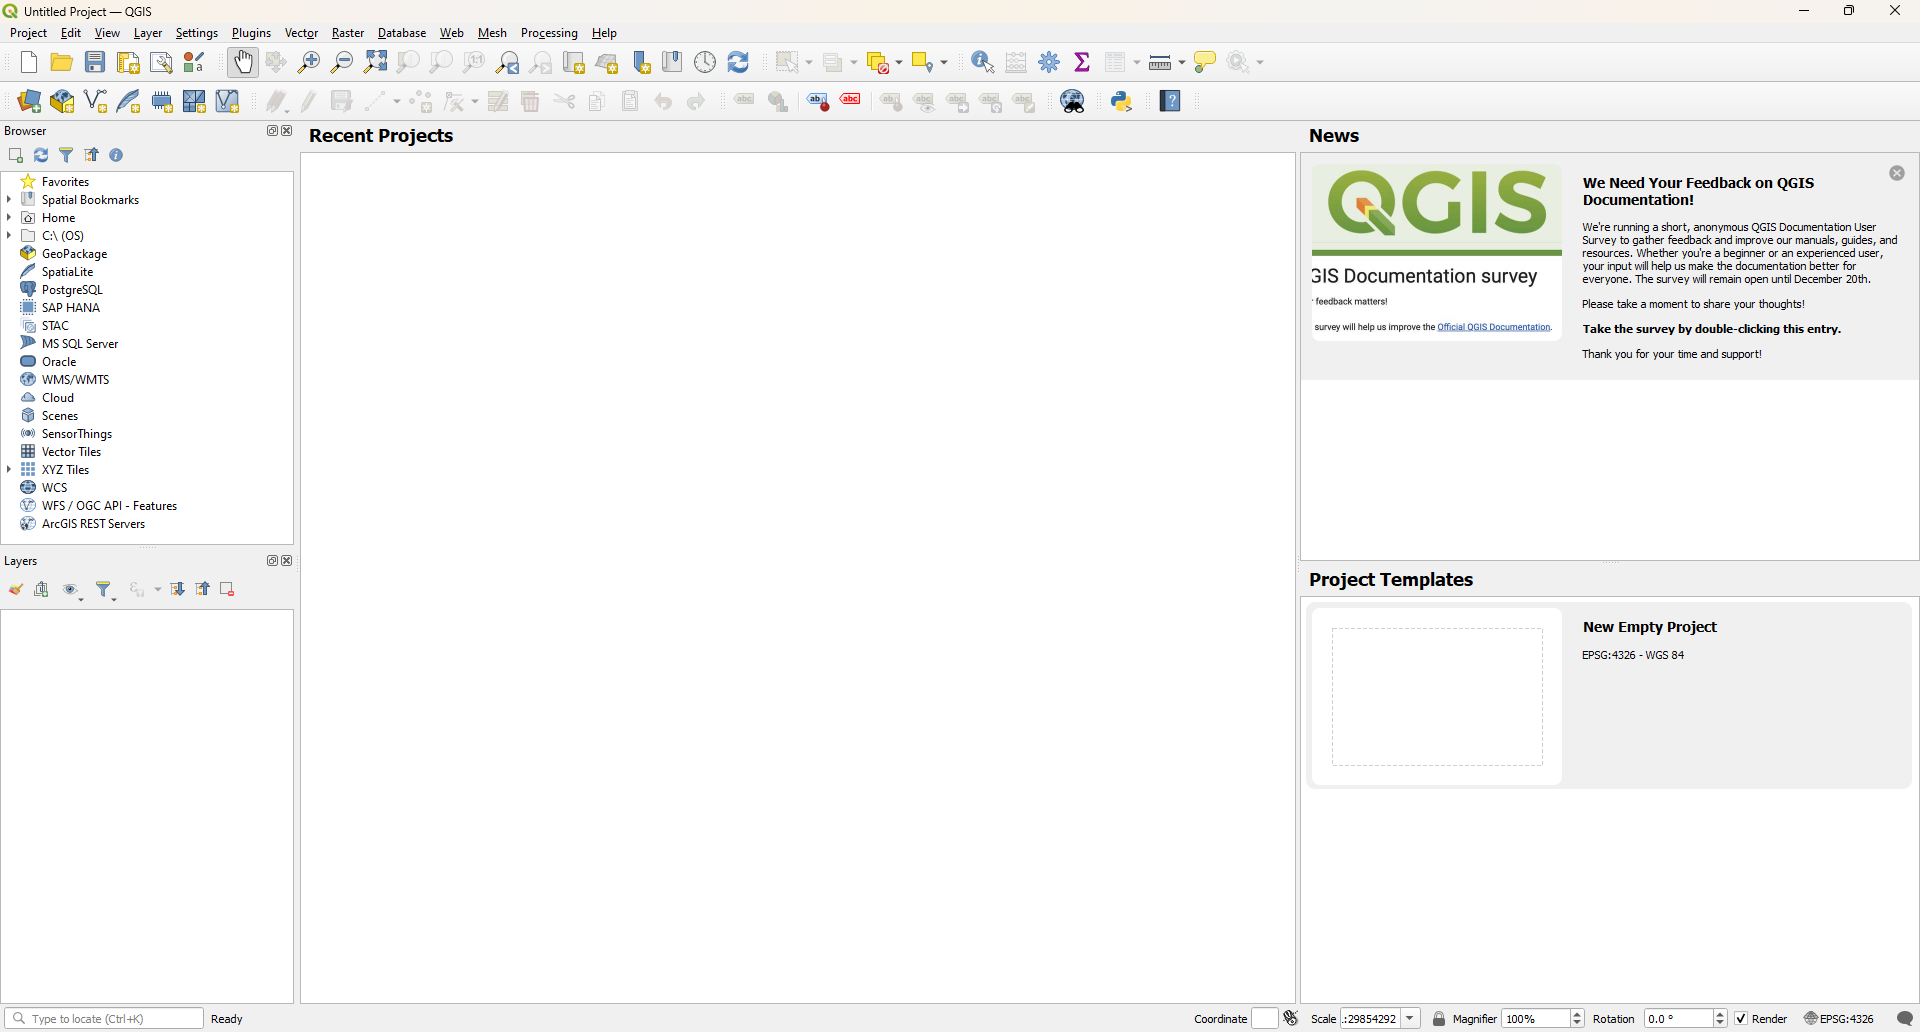
Task: Click the Temporal Controller clock icon
Action: click(705, 63)
